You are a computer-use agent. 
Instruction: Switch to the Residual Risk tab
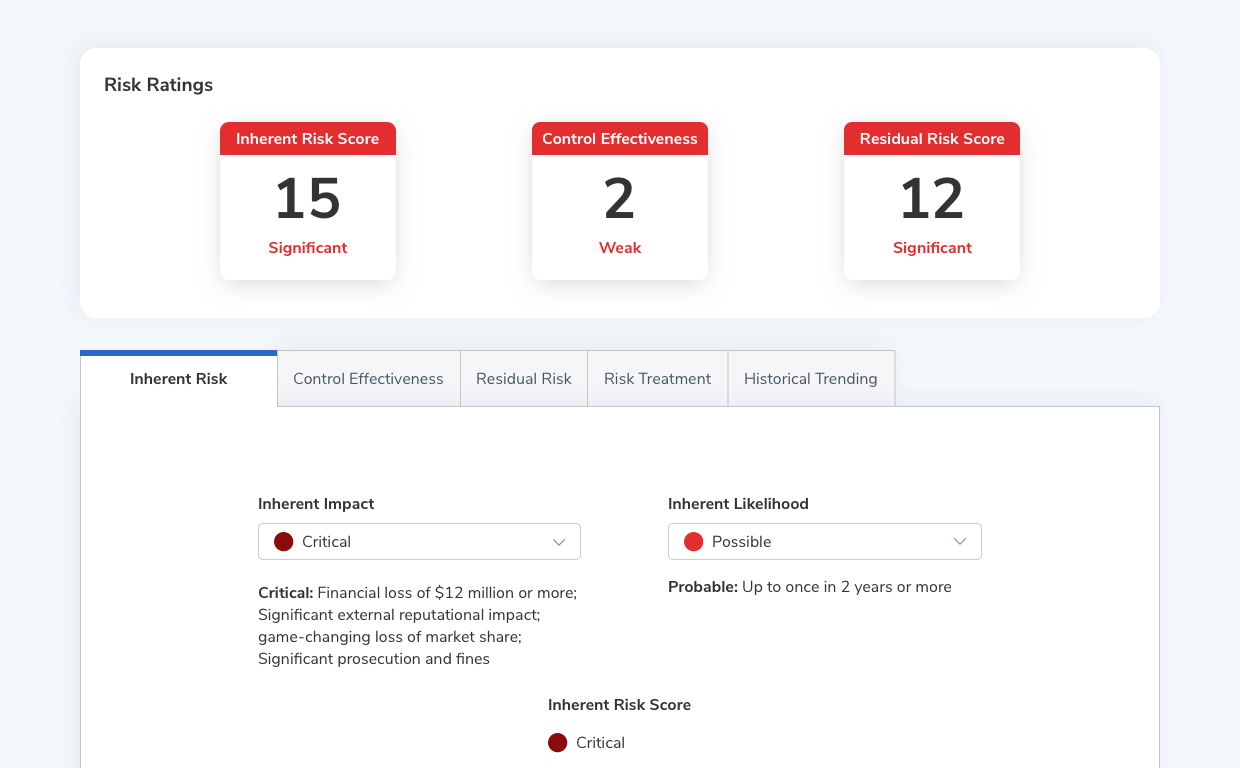pyautogui.click(x=524, y=378)
